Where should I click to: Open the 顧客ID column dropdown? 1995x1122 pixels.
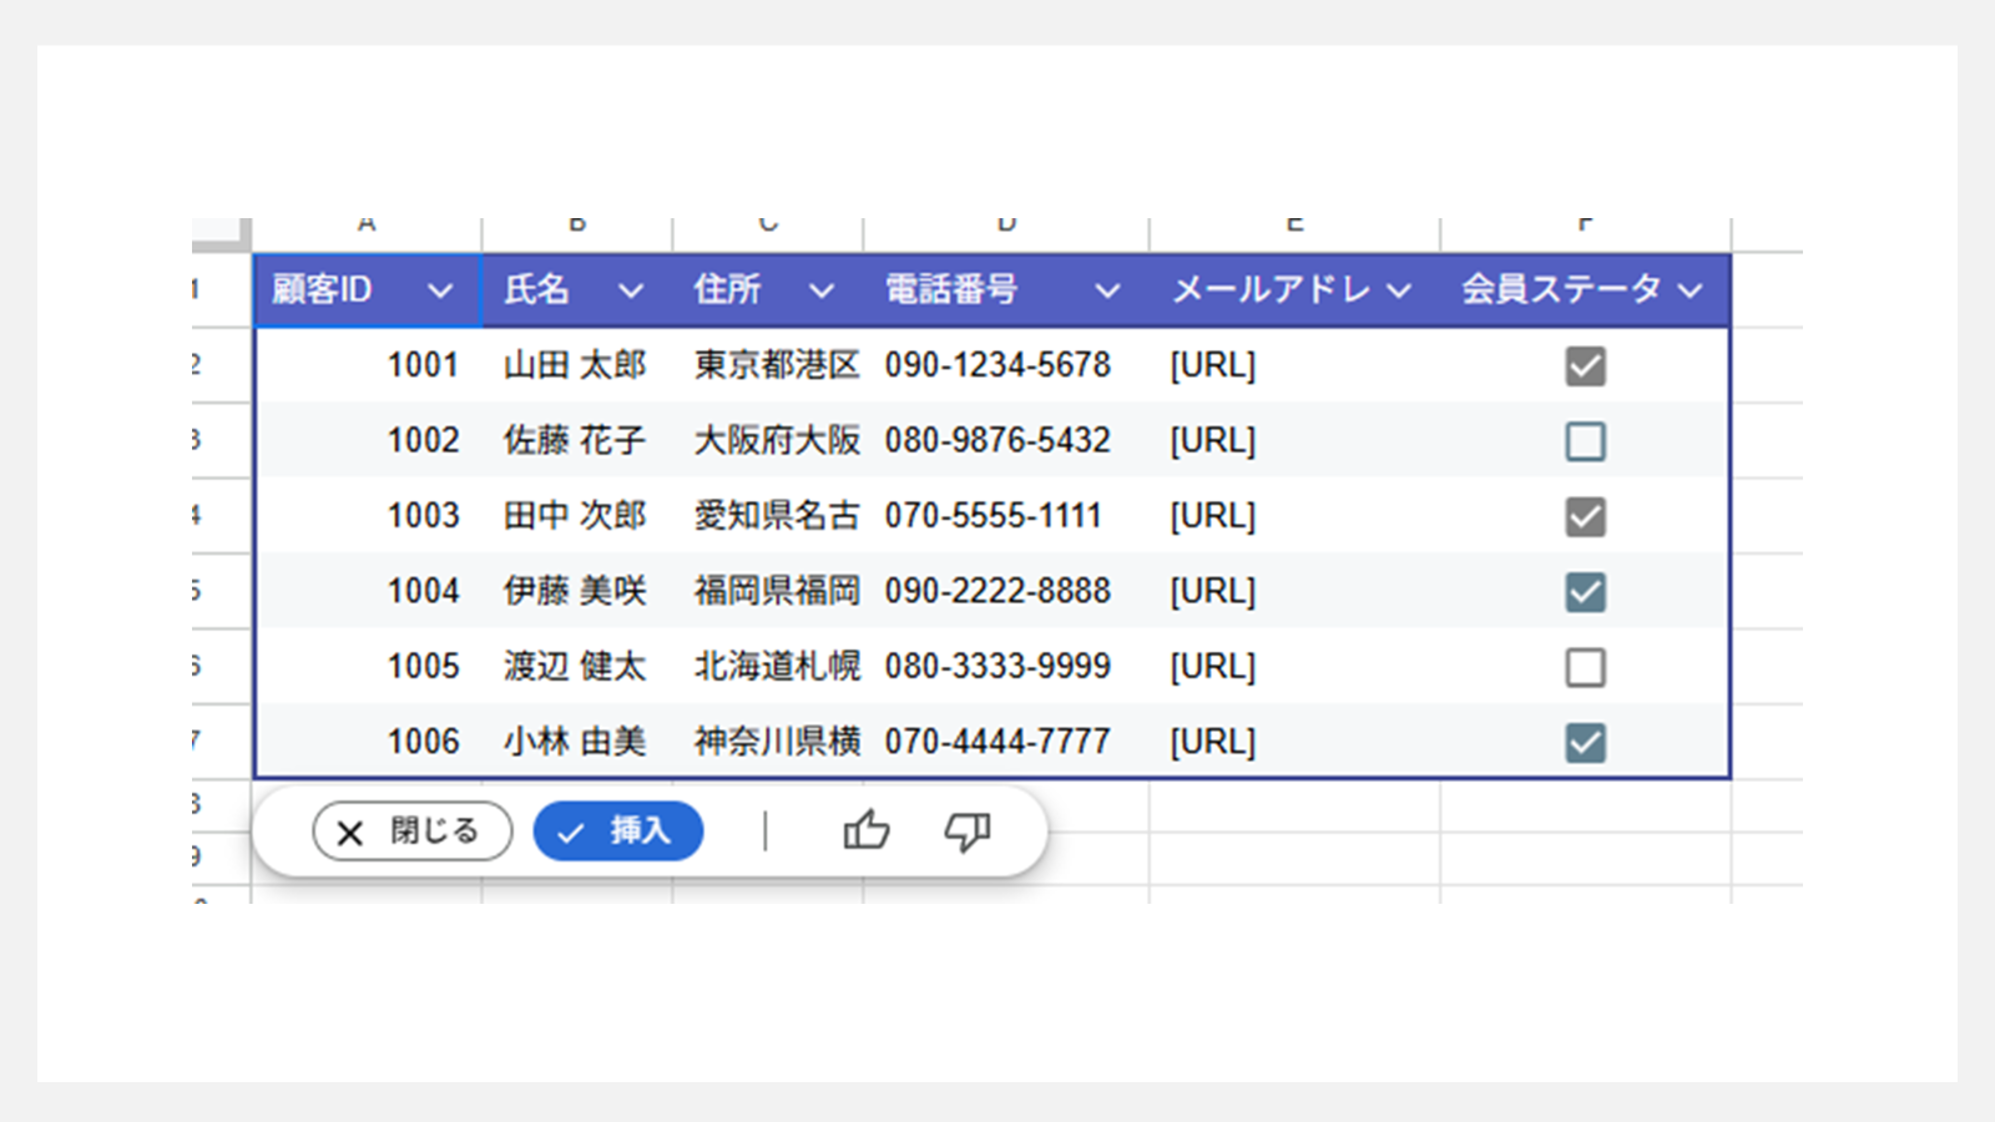pos(440,291)
